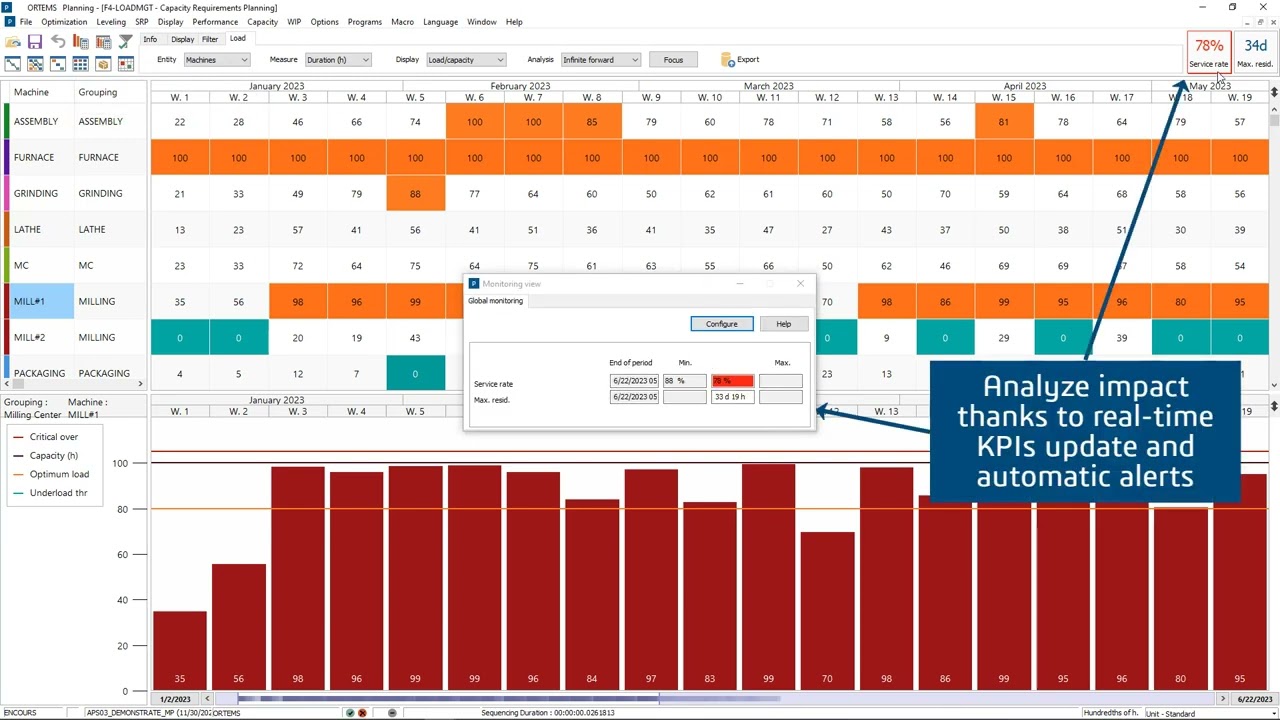Open the load table grid icon

(x=81, y=63)
